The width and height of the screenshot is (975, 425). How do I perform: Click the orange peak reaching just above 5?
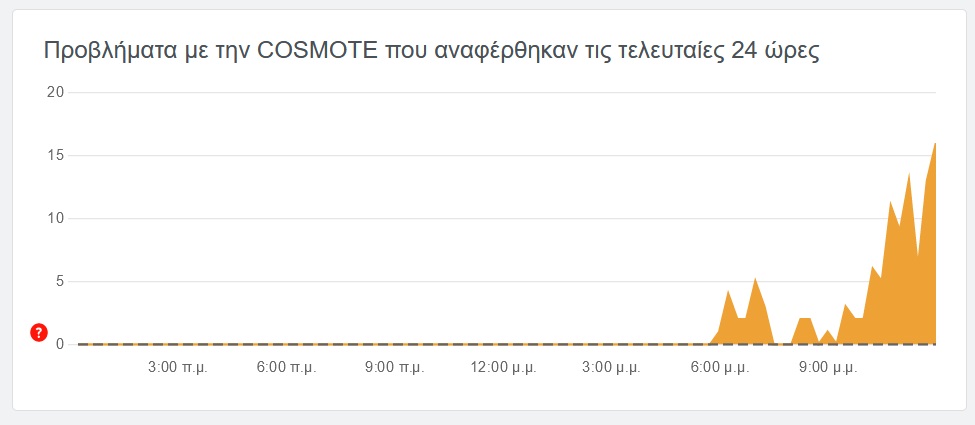pyautogui.click(x=755, y=280)
